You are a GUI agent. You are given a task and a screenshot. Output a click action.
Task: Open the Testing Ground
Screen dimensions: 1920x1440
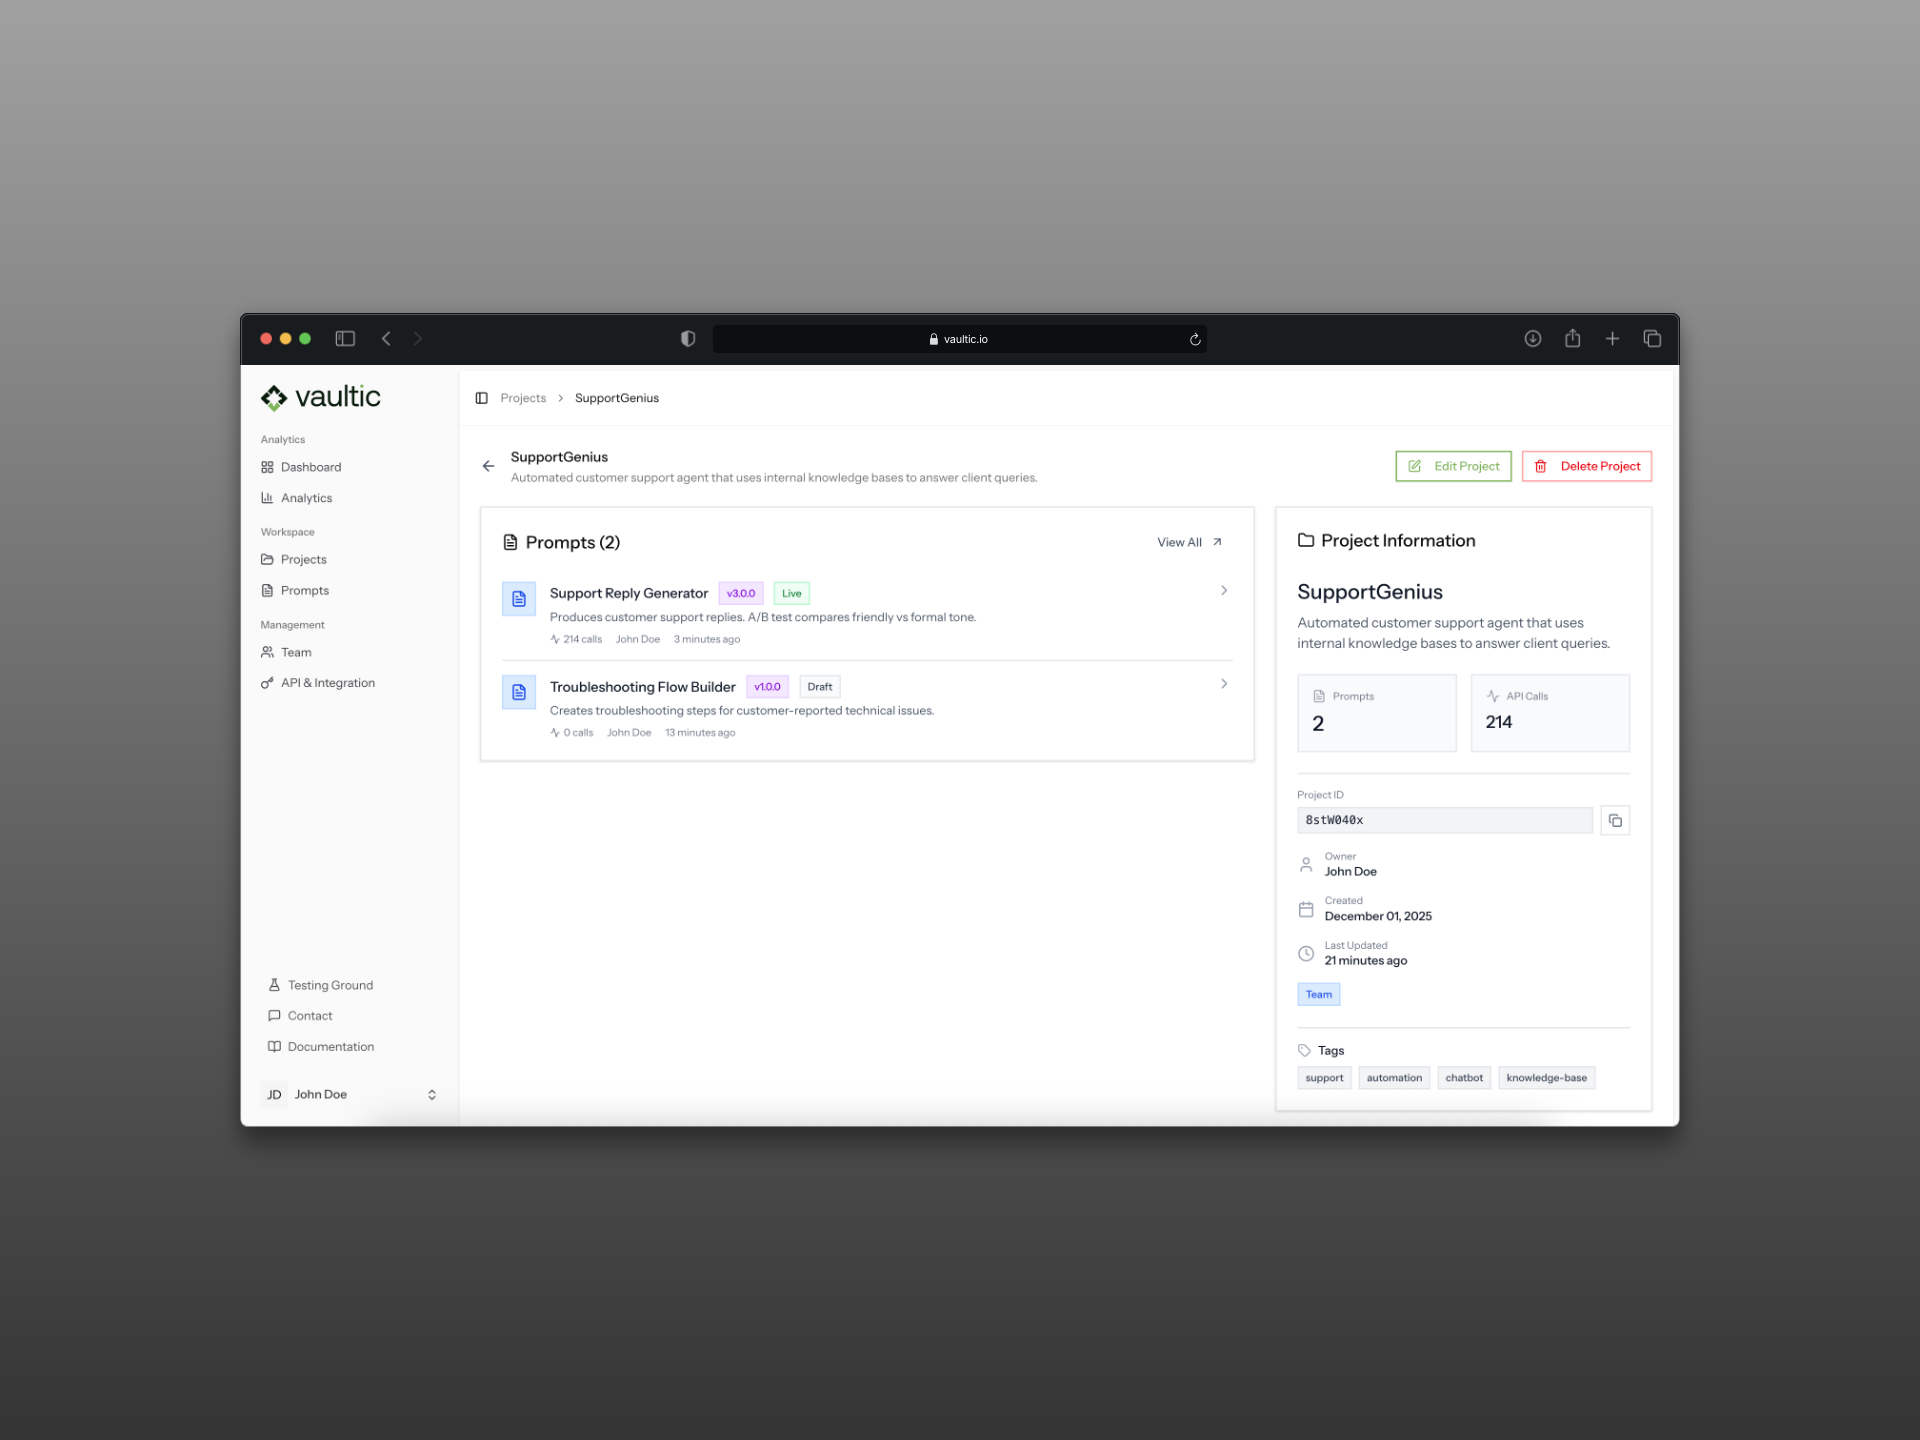pos(329,984)
